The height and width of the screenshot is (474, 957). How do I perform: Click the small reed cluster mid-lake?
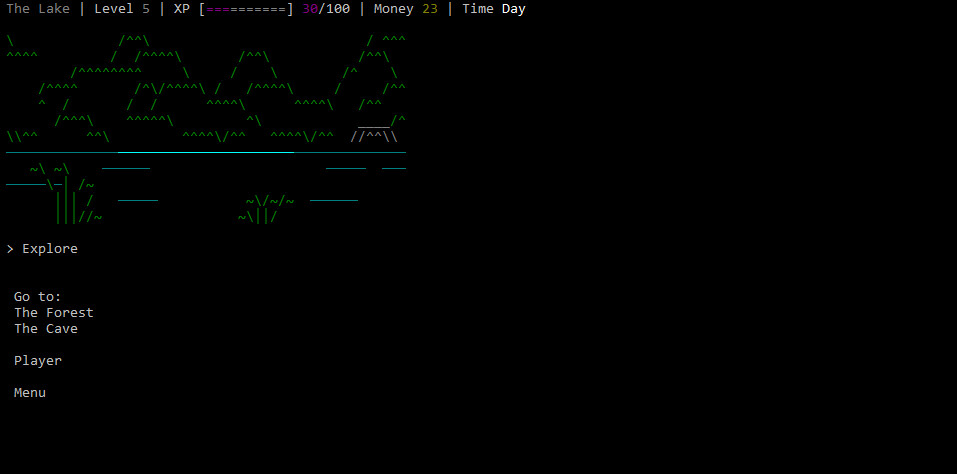point(264,209)
